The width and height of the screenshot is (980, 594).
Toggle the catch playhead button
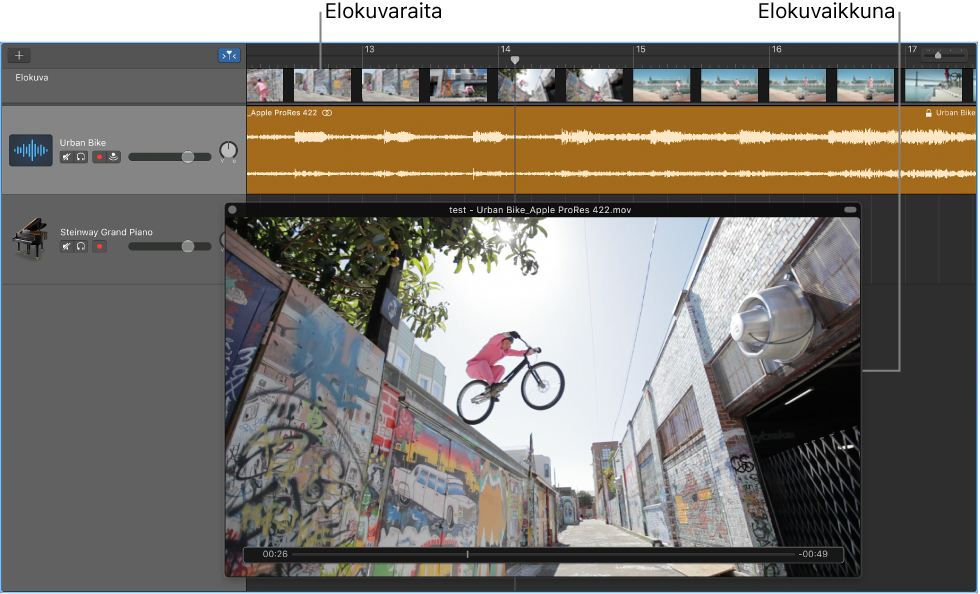pos(229,56)
